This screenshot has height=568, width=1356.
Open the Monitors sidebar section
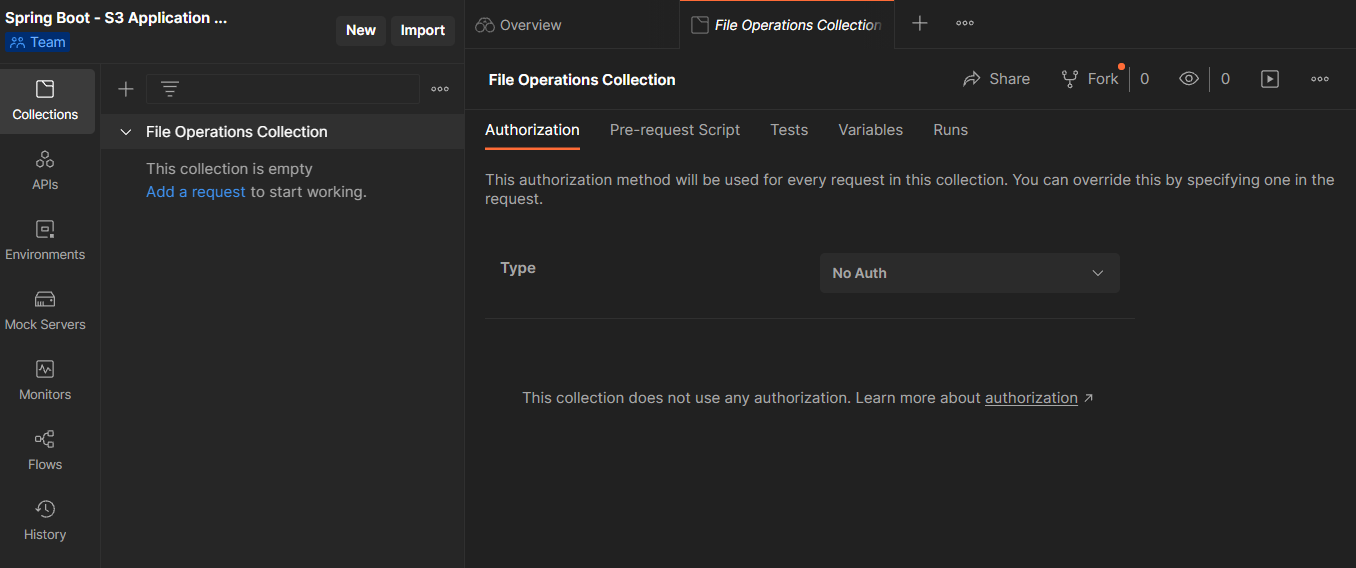(x=45, y=381)
